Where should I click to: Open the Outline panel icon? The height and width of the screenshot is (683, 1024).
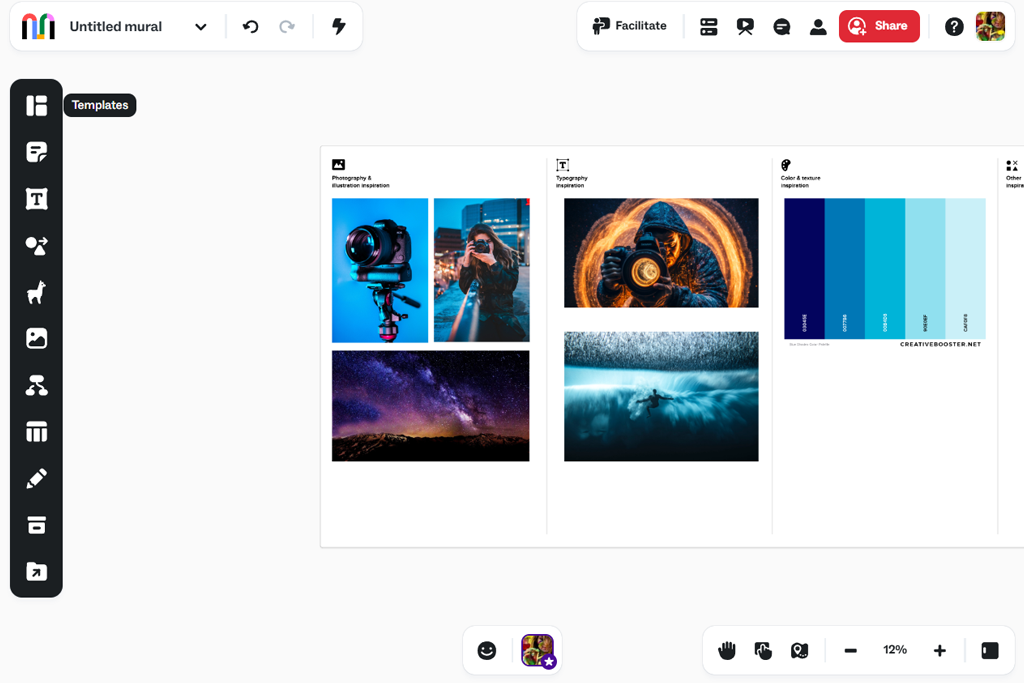click(709, 27)
